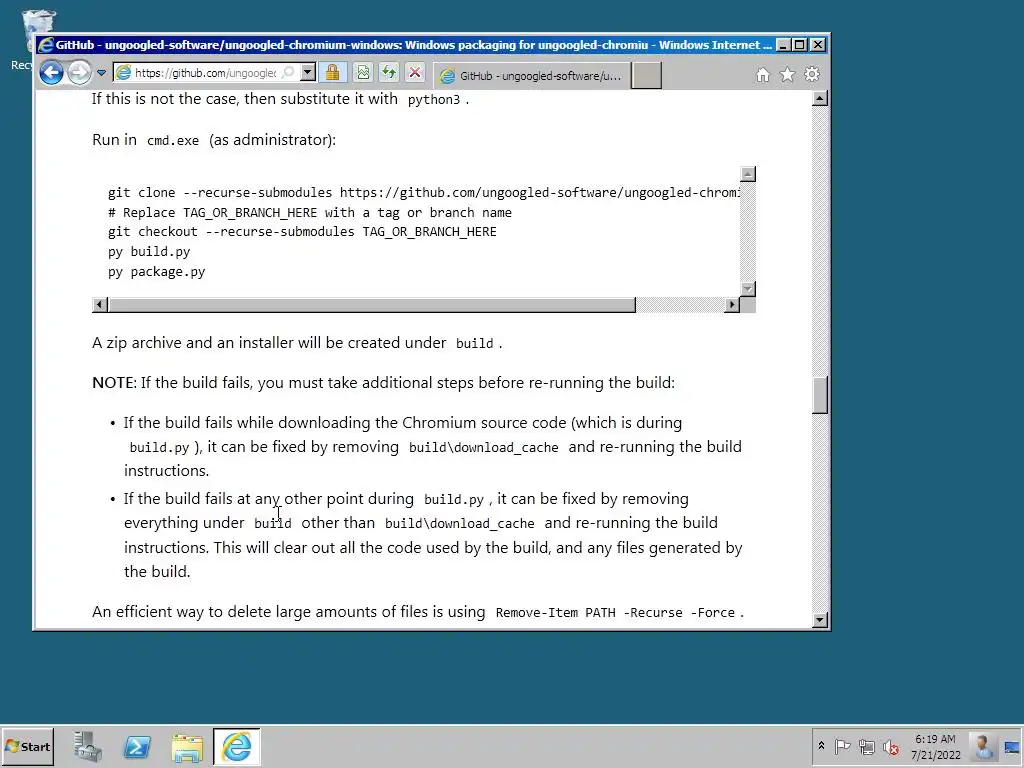Screen dimensions: 1024x768
Task: Click code block scroll left arrow
Action: [x=100, y=304]
